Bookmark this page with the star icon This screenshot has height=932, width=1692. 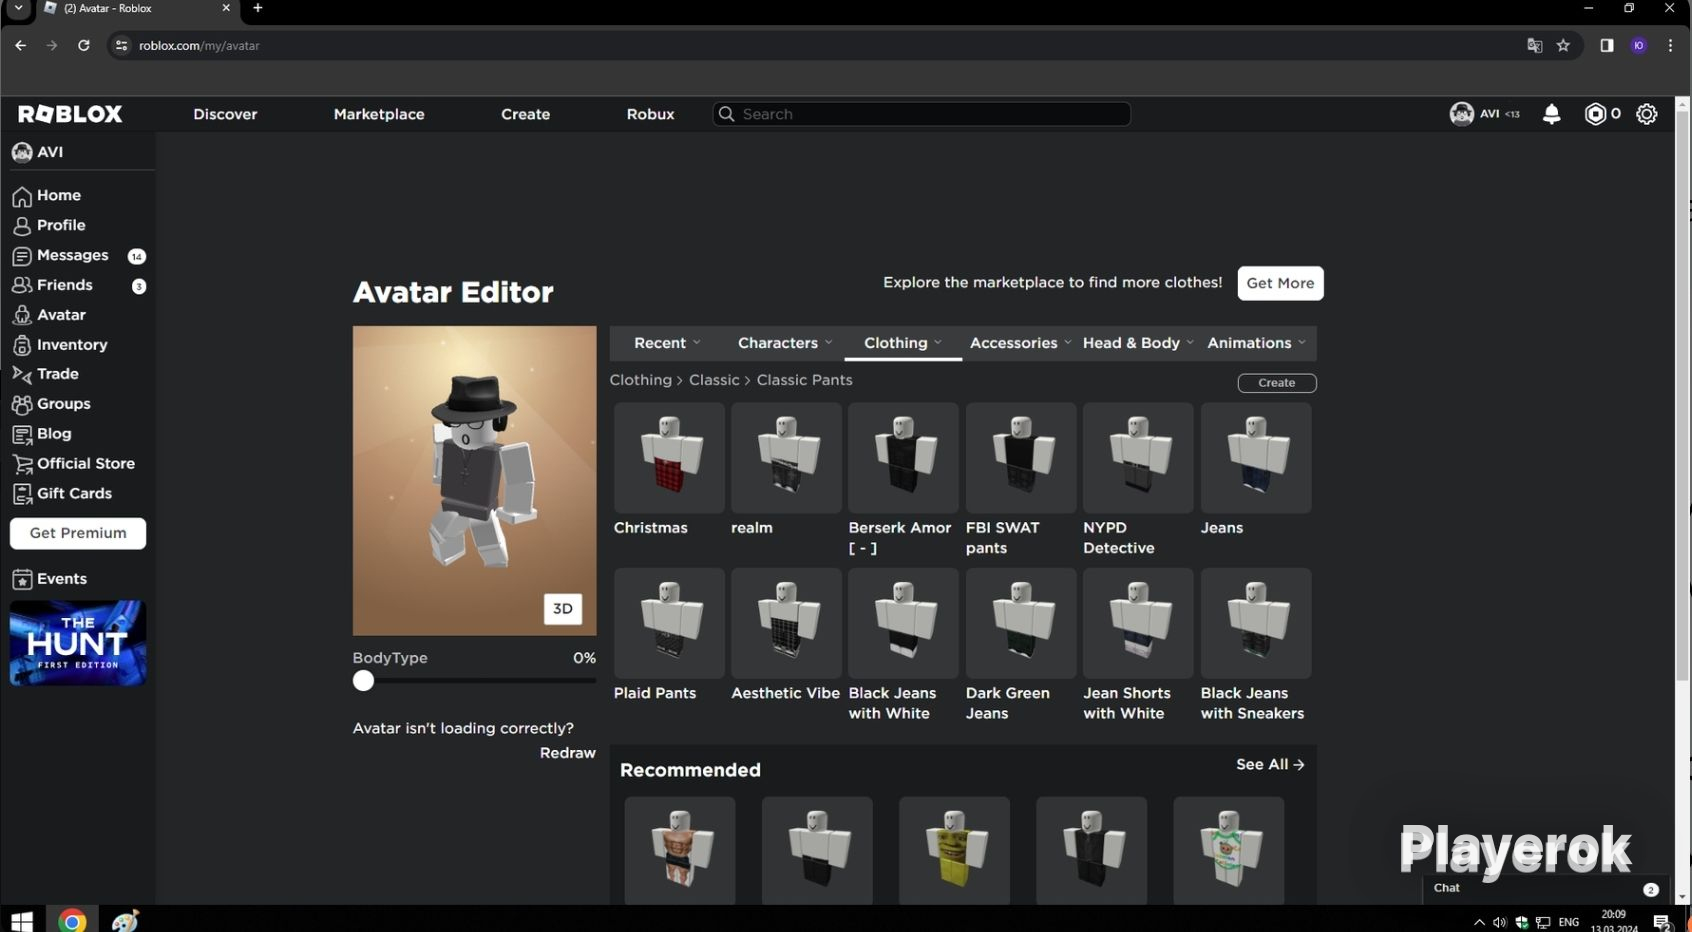(x=1563, y=45)
